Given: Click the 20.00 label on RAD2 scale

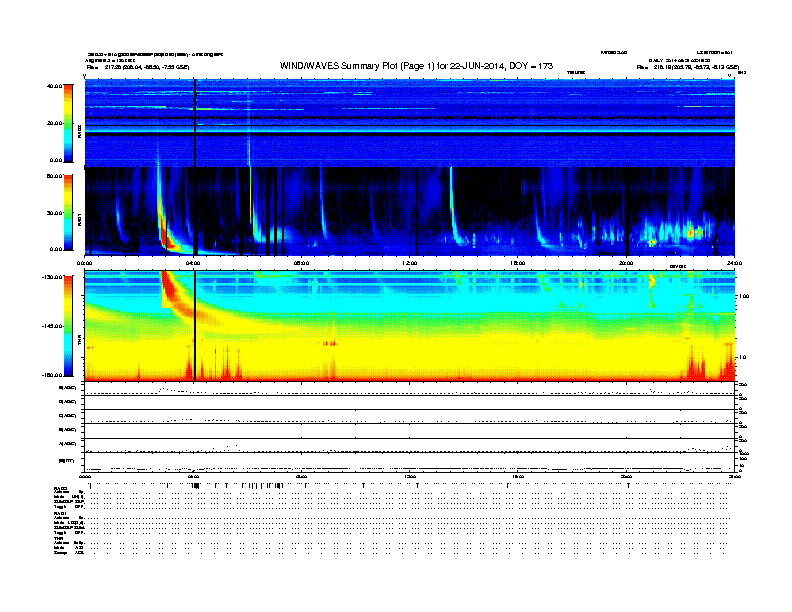Looking at the screenshot, I should tap(55, 123).
